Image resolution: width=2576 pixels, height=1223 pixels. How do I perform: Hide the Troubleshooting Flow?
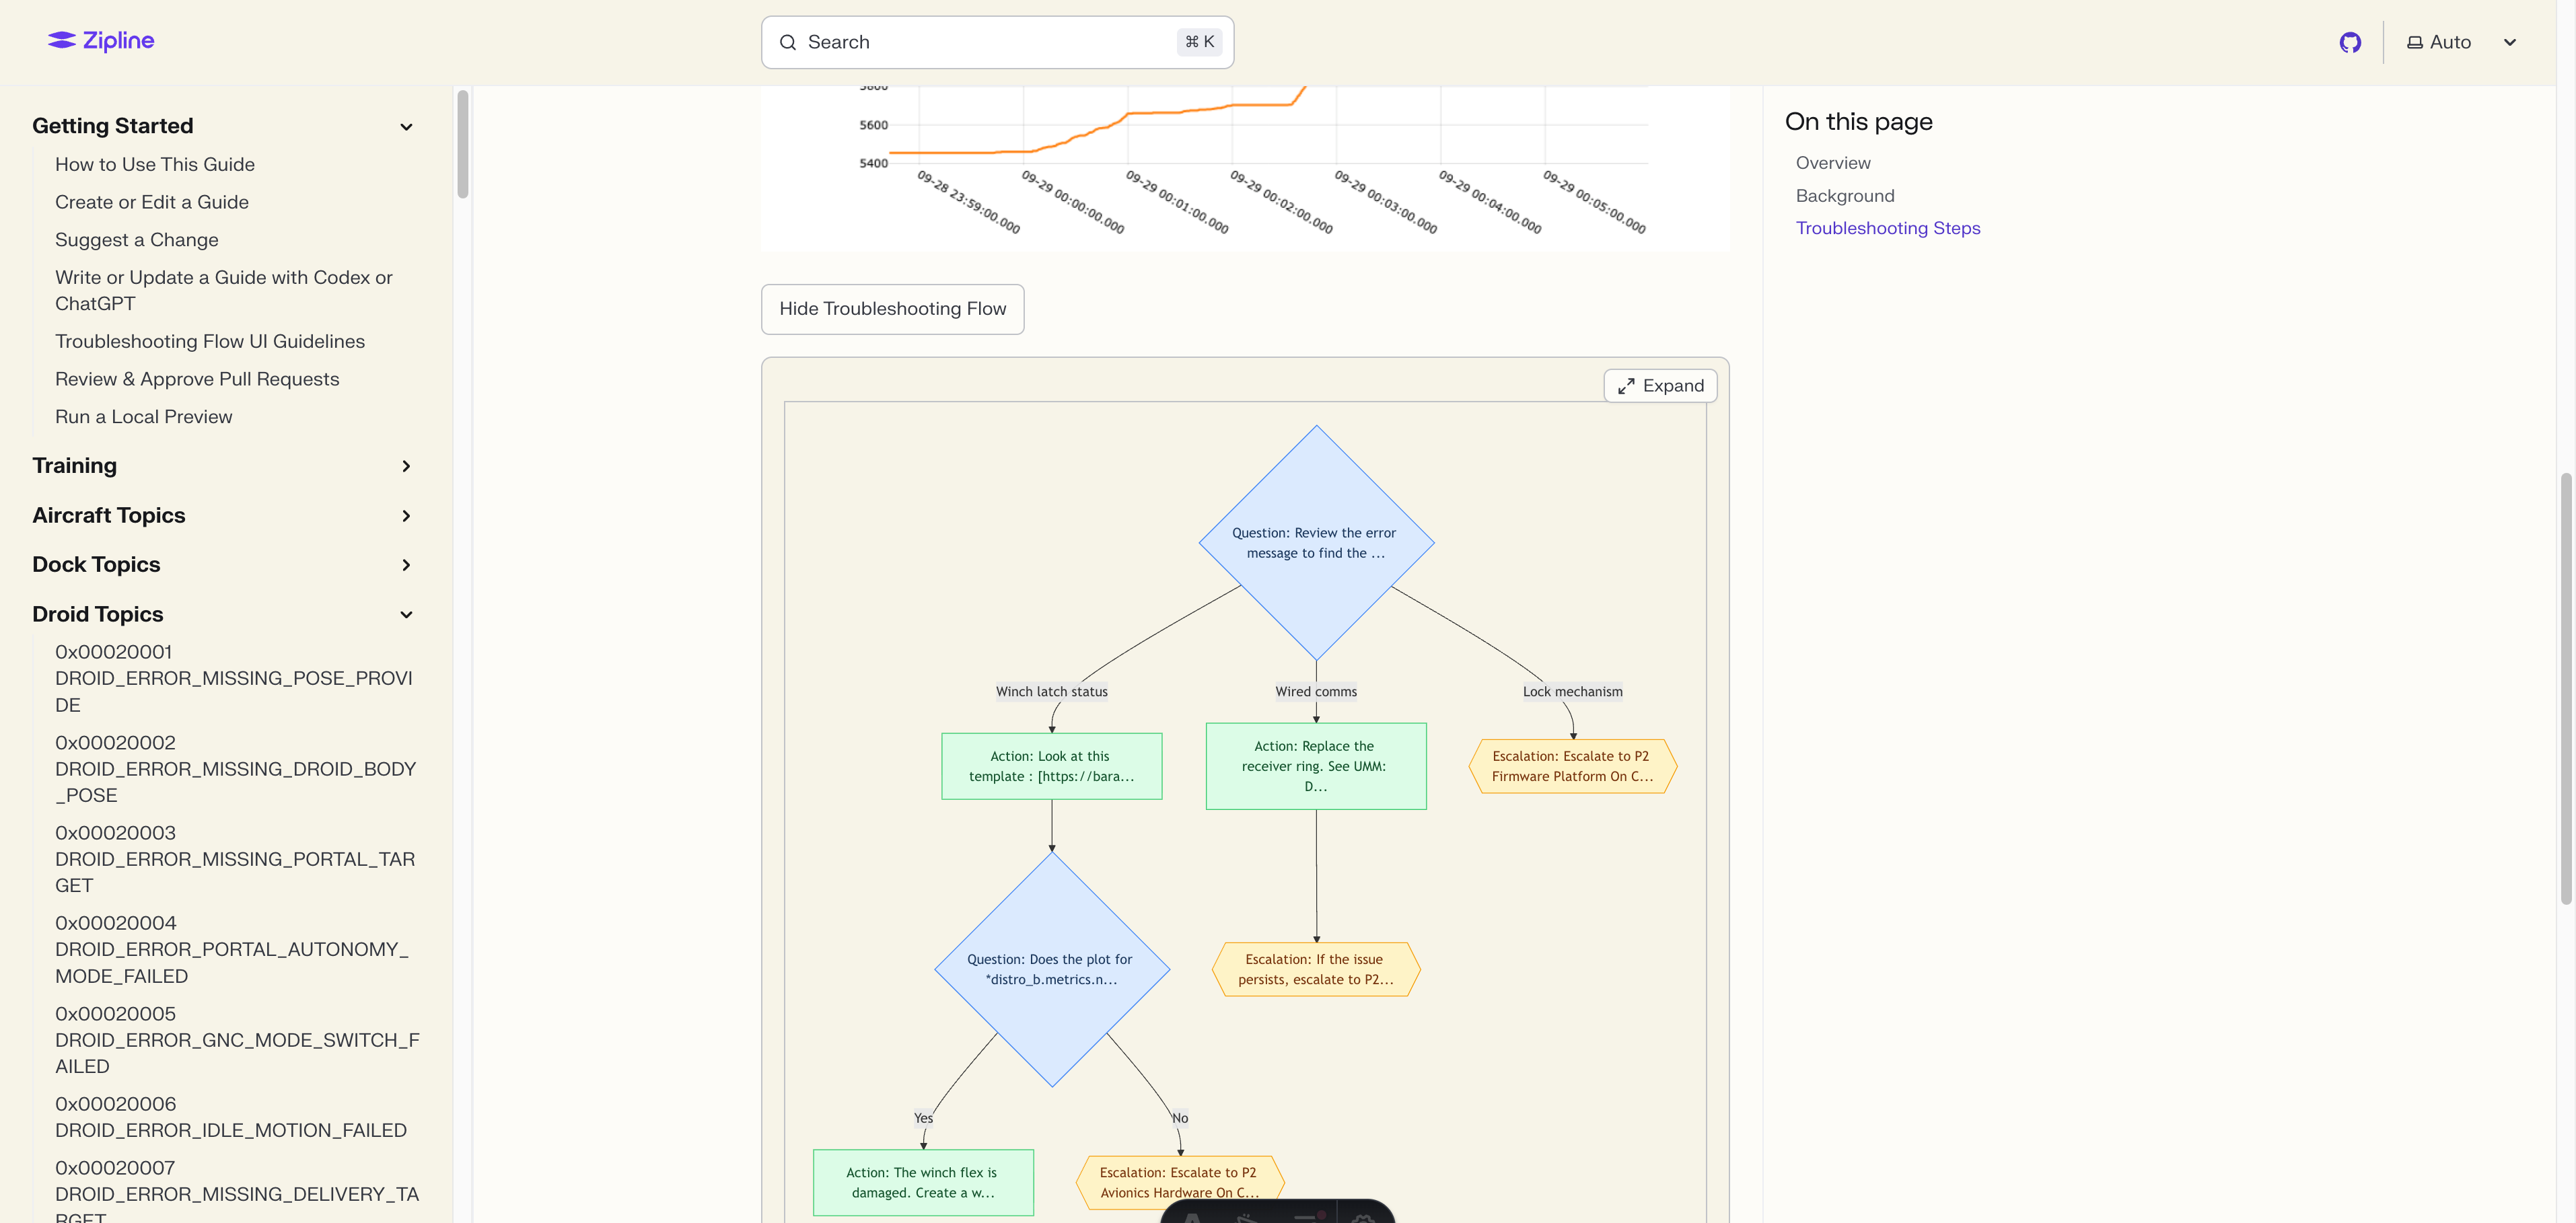[x=892, y=309]
